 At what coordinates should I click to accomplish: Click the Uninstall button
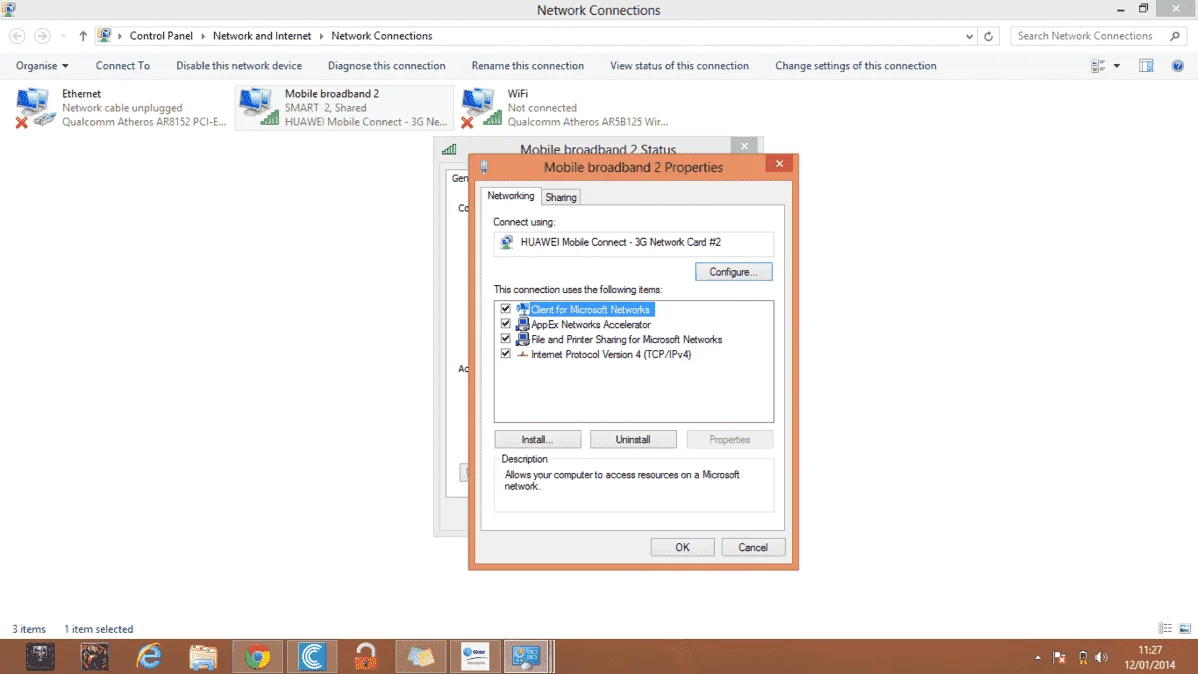(633, 439)
